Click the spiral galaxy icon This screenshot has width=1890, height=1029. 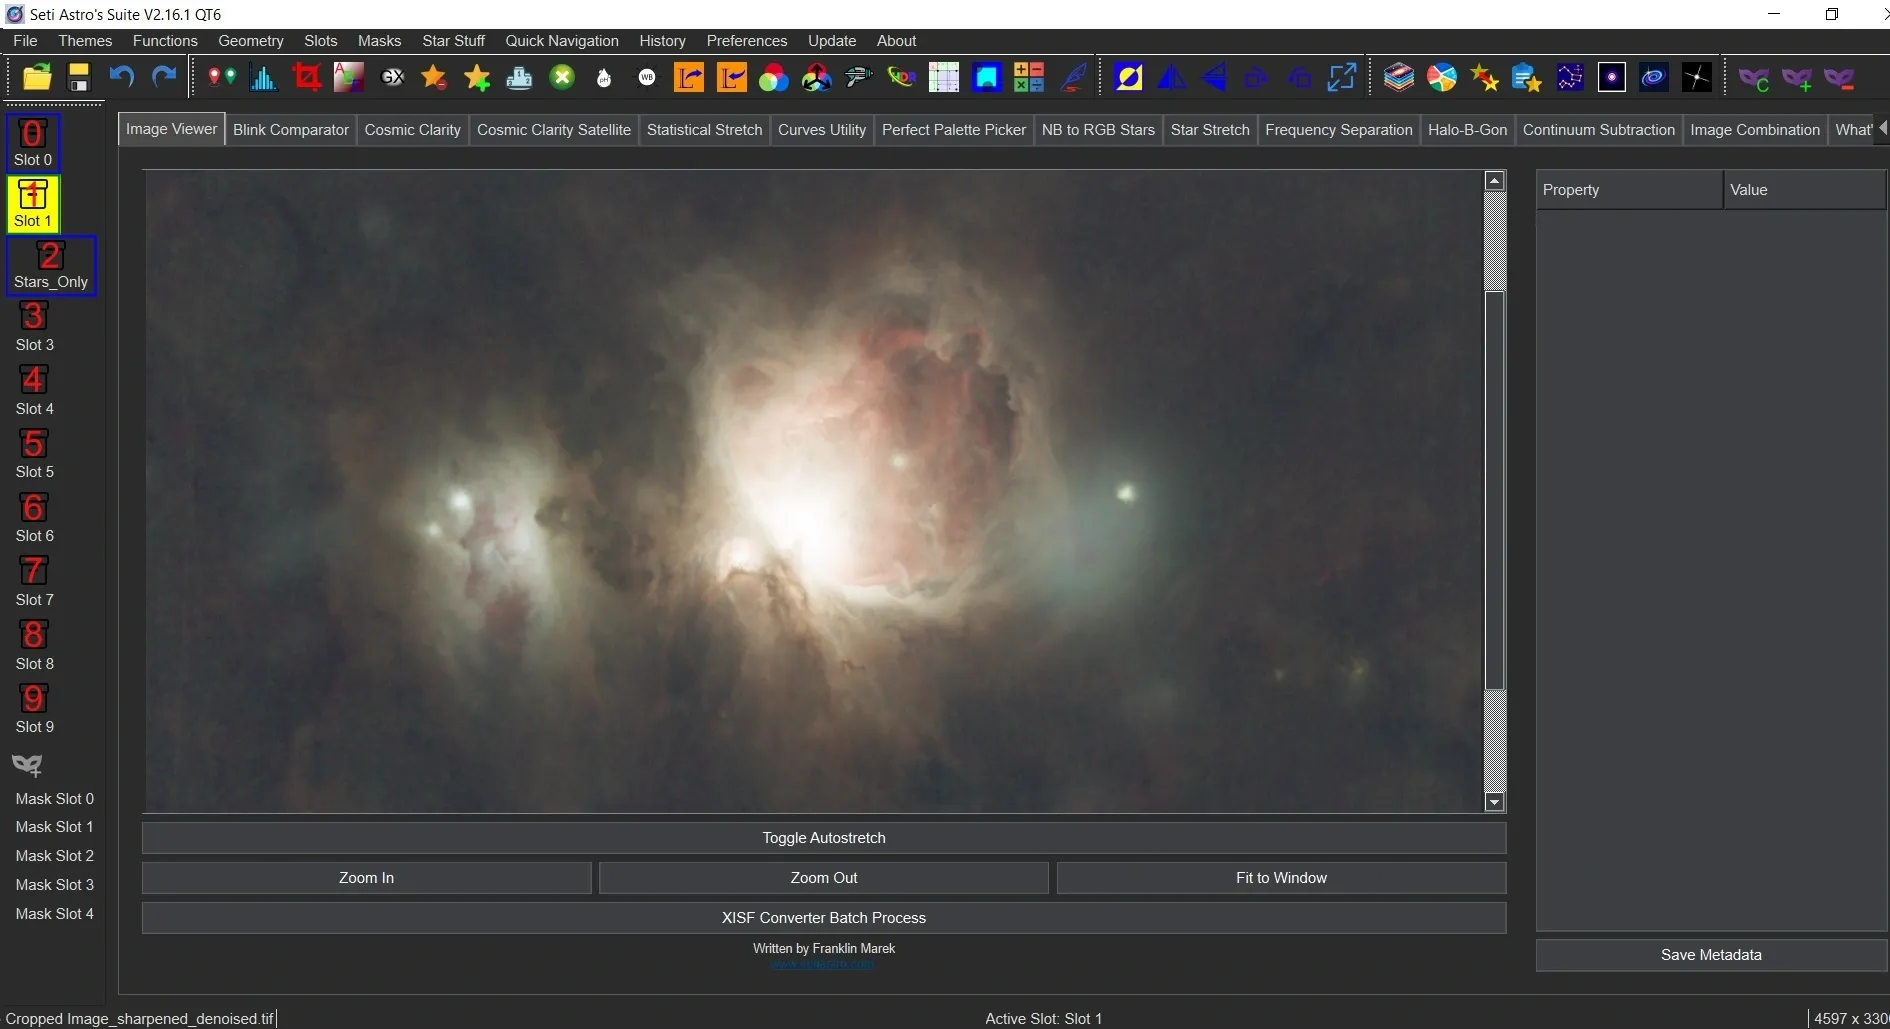1654,77
